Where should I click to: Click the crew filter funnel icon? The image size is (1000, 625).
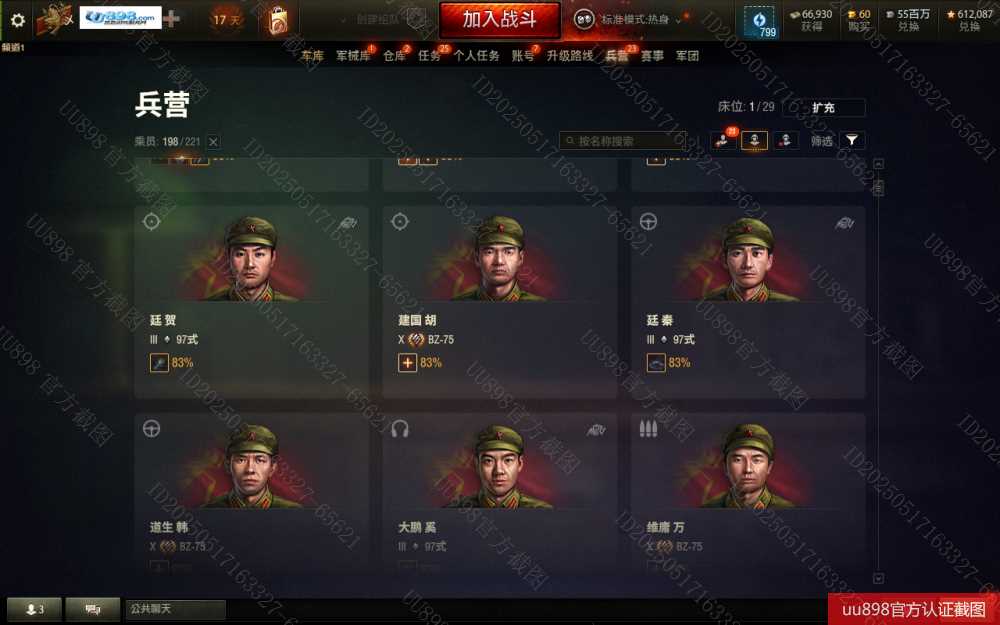(852, 140)
